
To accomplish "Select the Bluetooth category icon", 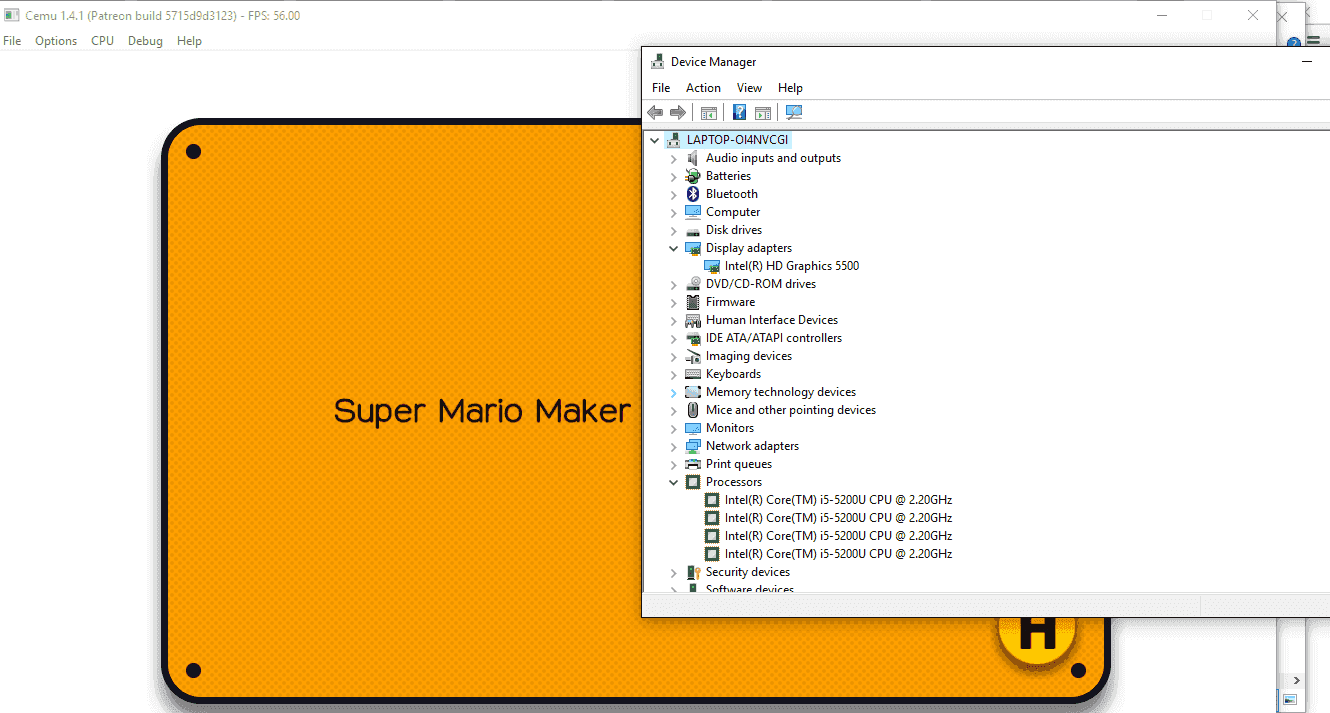I will (693, 194).
